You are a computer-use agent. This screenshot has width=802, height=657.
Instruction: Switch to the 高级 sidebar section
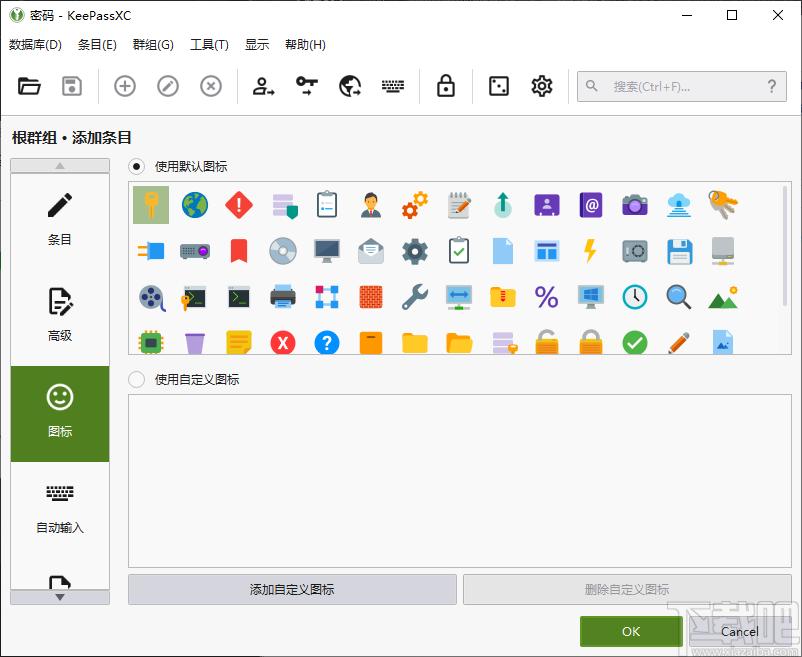click(60, 318)
